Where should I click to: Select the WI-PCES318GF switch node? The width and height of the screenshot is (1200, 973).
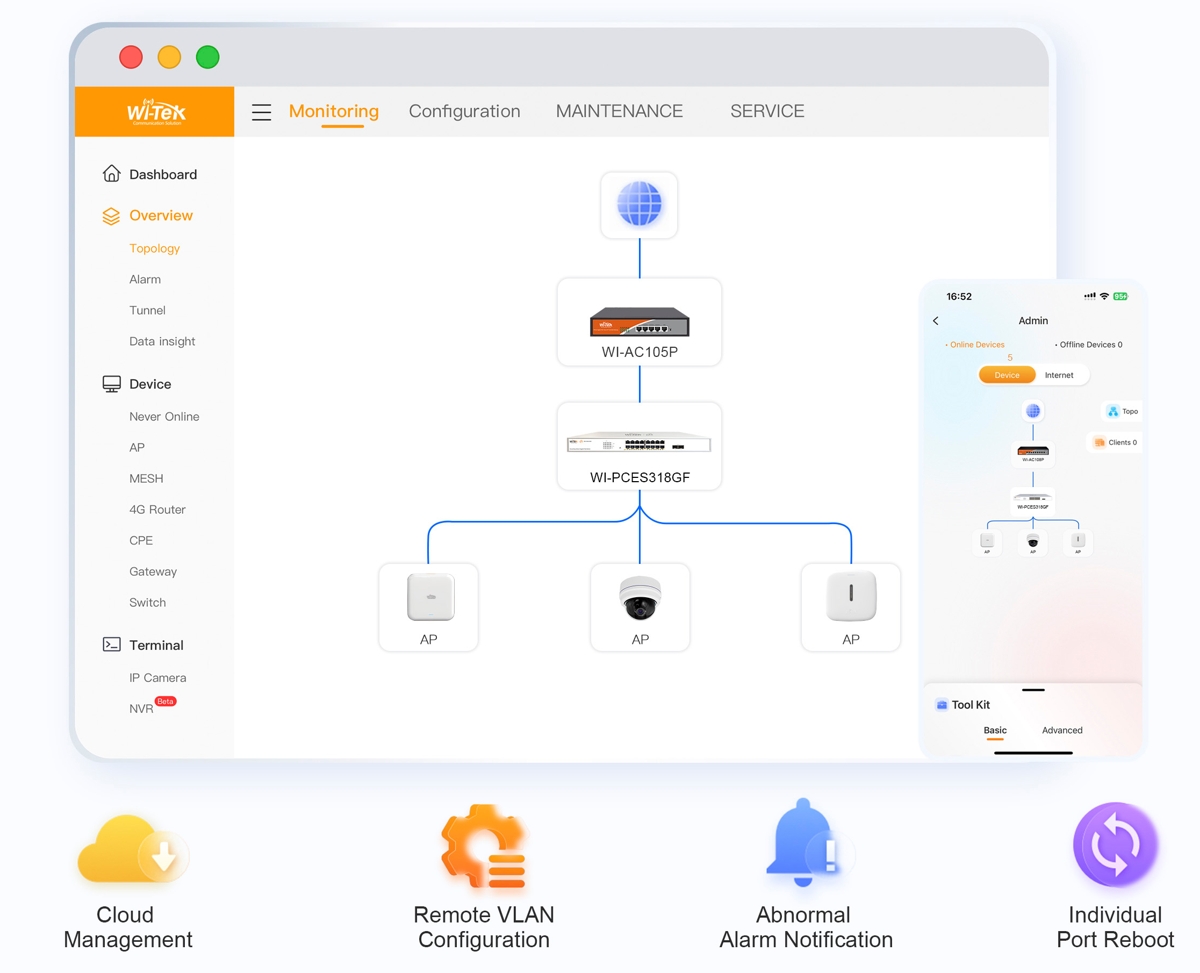tap(639, 446)
